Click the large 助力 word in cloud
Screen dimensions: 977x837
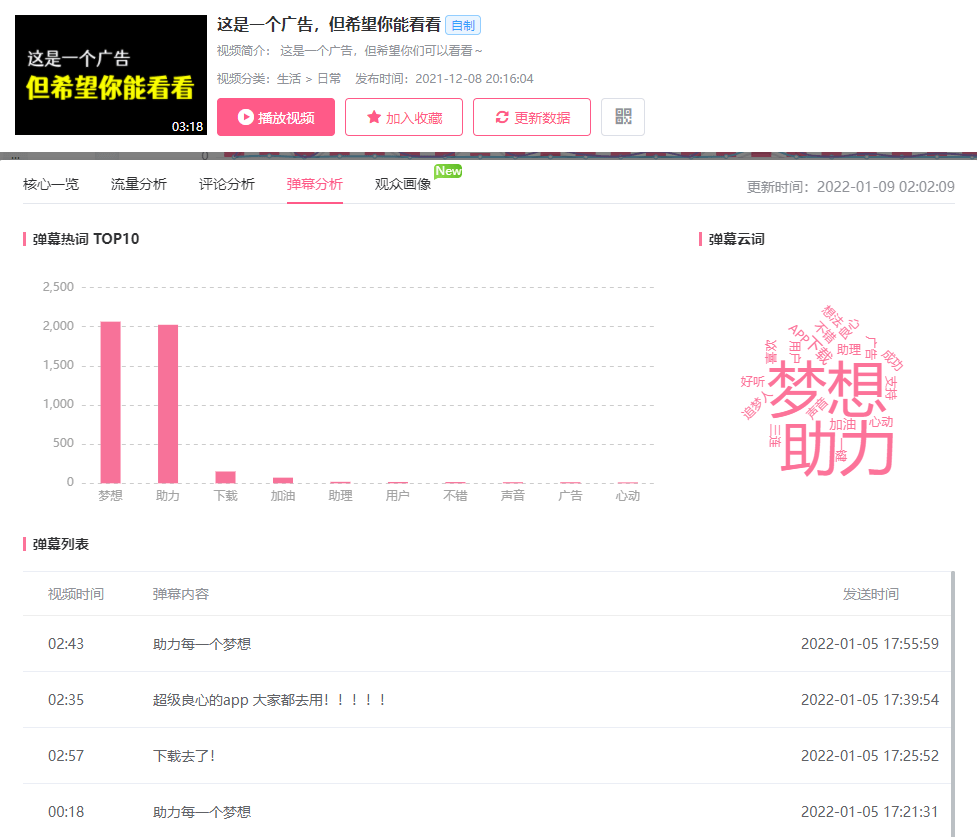click(x=836, y=450)
